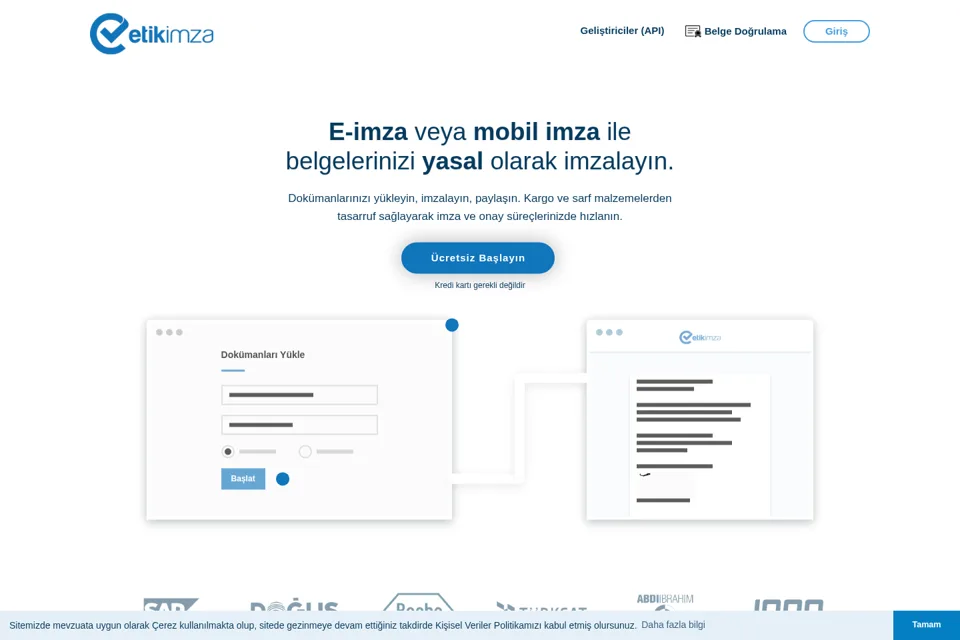Accept cookies with Tamam button
The image size is (960, 640).
coord(926,625)
